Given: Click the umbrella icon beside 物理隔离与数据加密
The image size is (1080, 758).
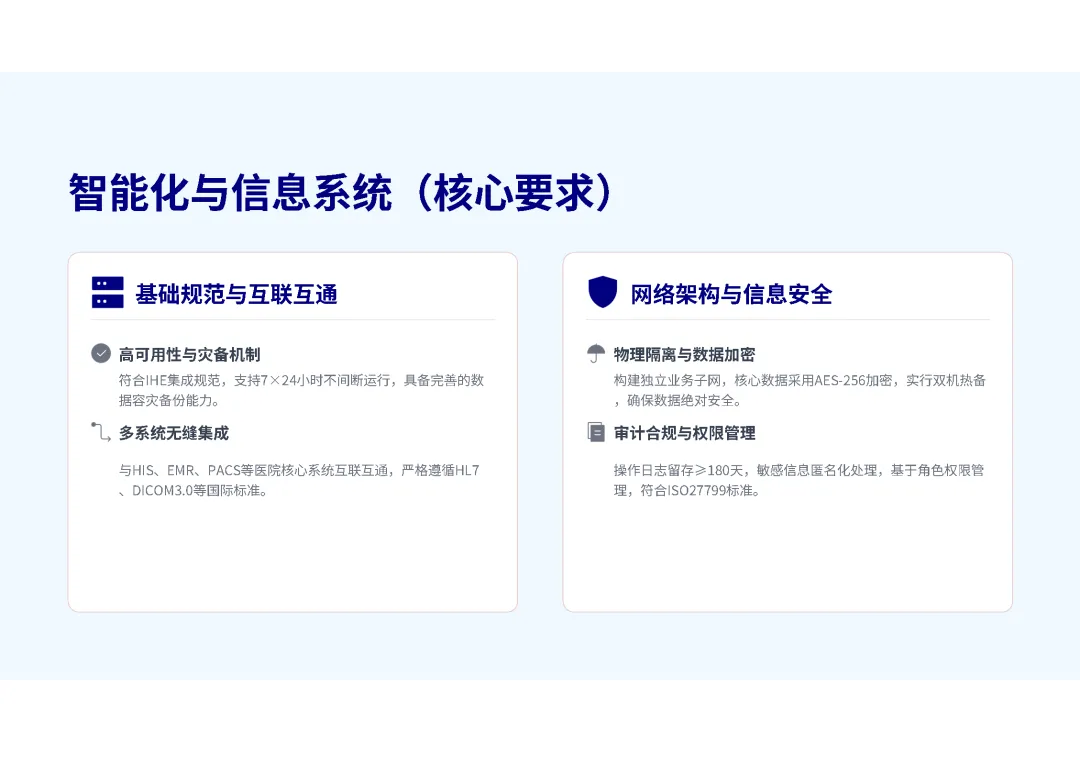Looking at the screenshot, I should click(x=596, y=353).
